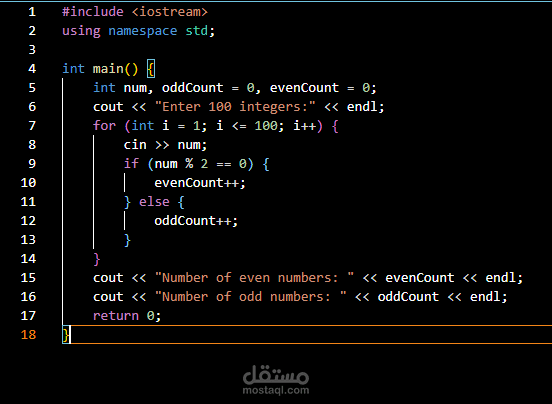Place cursor on cin in line 8

(x=135, y=145)
